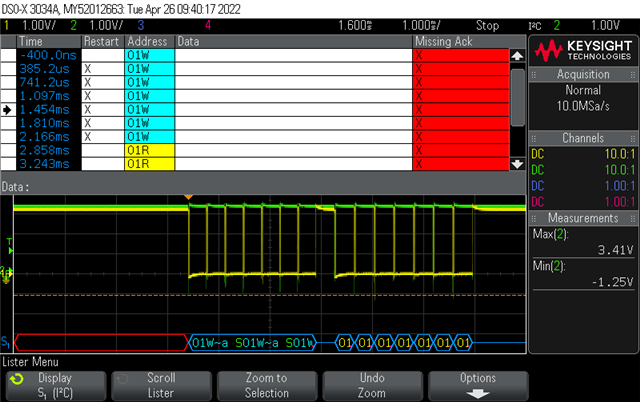Click the lister scrollbar thumb
Viewport: 640px width, 402px height.
tap(518, 97)
